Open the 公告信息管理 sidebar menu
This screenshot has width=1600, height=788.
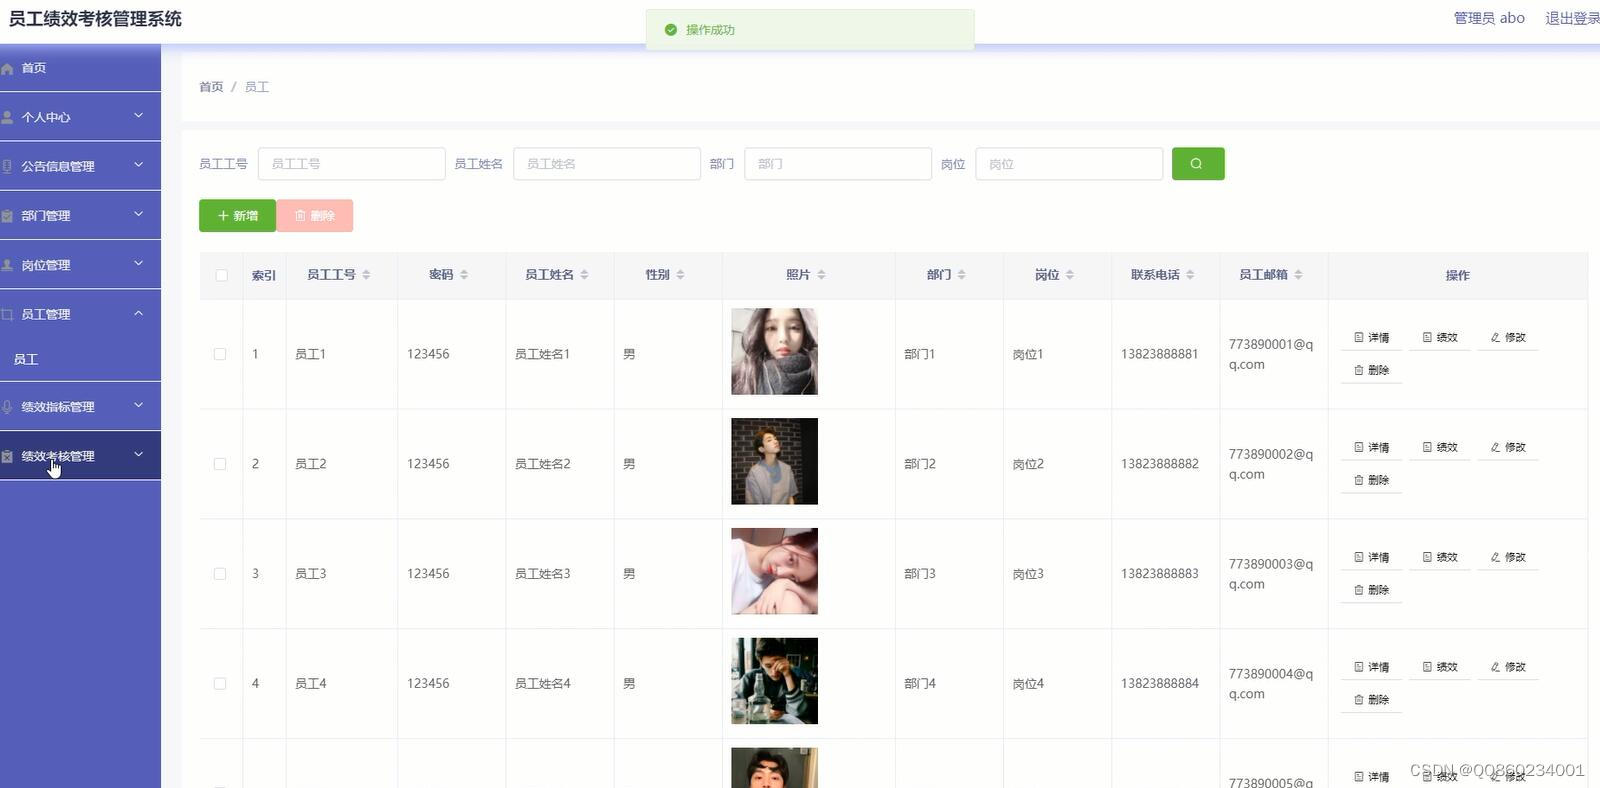click(x=80, y=166)
